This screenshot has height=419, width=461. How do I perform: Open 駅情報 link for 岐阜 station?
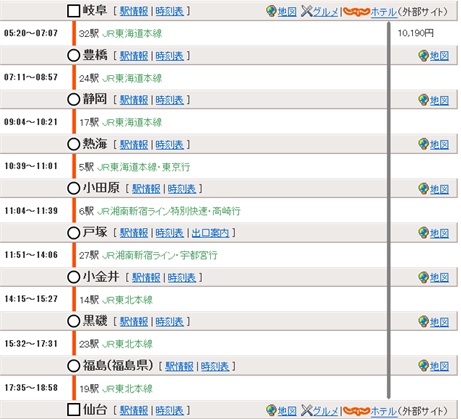[134, 11]
